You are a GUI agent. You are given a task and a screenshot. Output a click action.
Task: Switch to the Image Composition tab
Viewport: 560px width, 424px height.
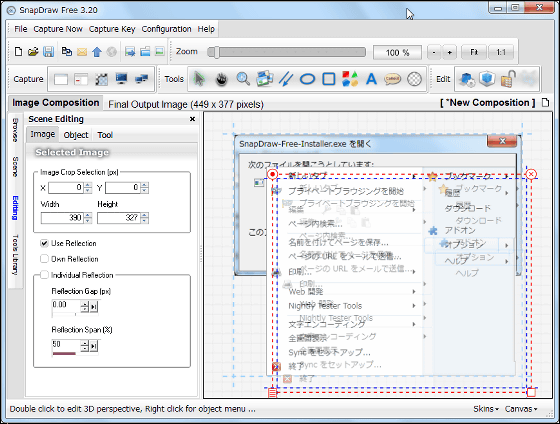point(55,103)
